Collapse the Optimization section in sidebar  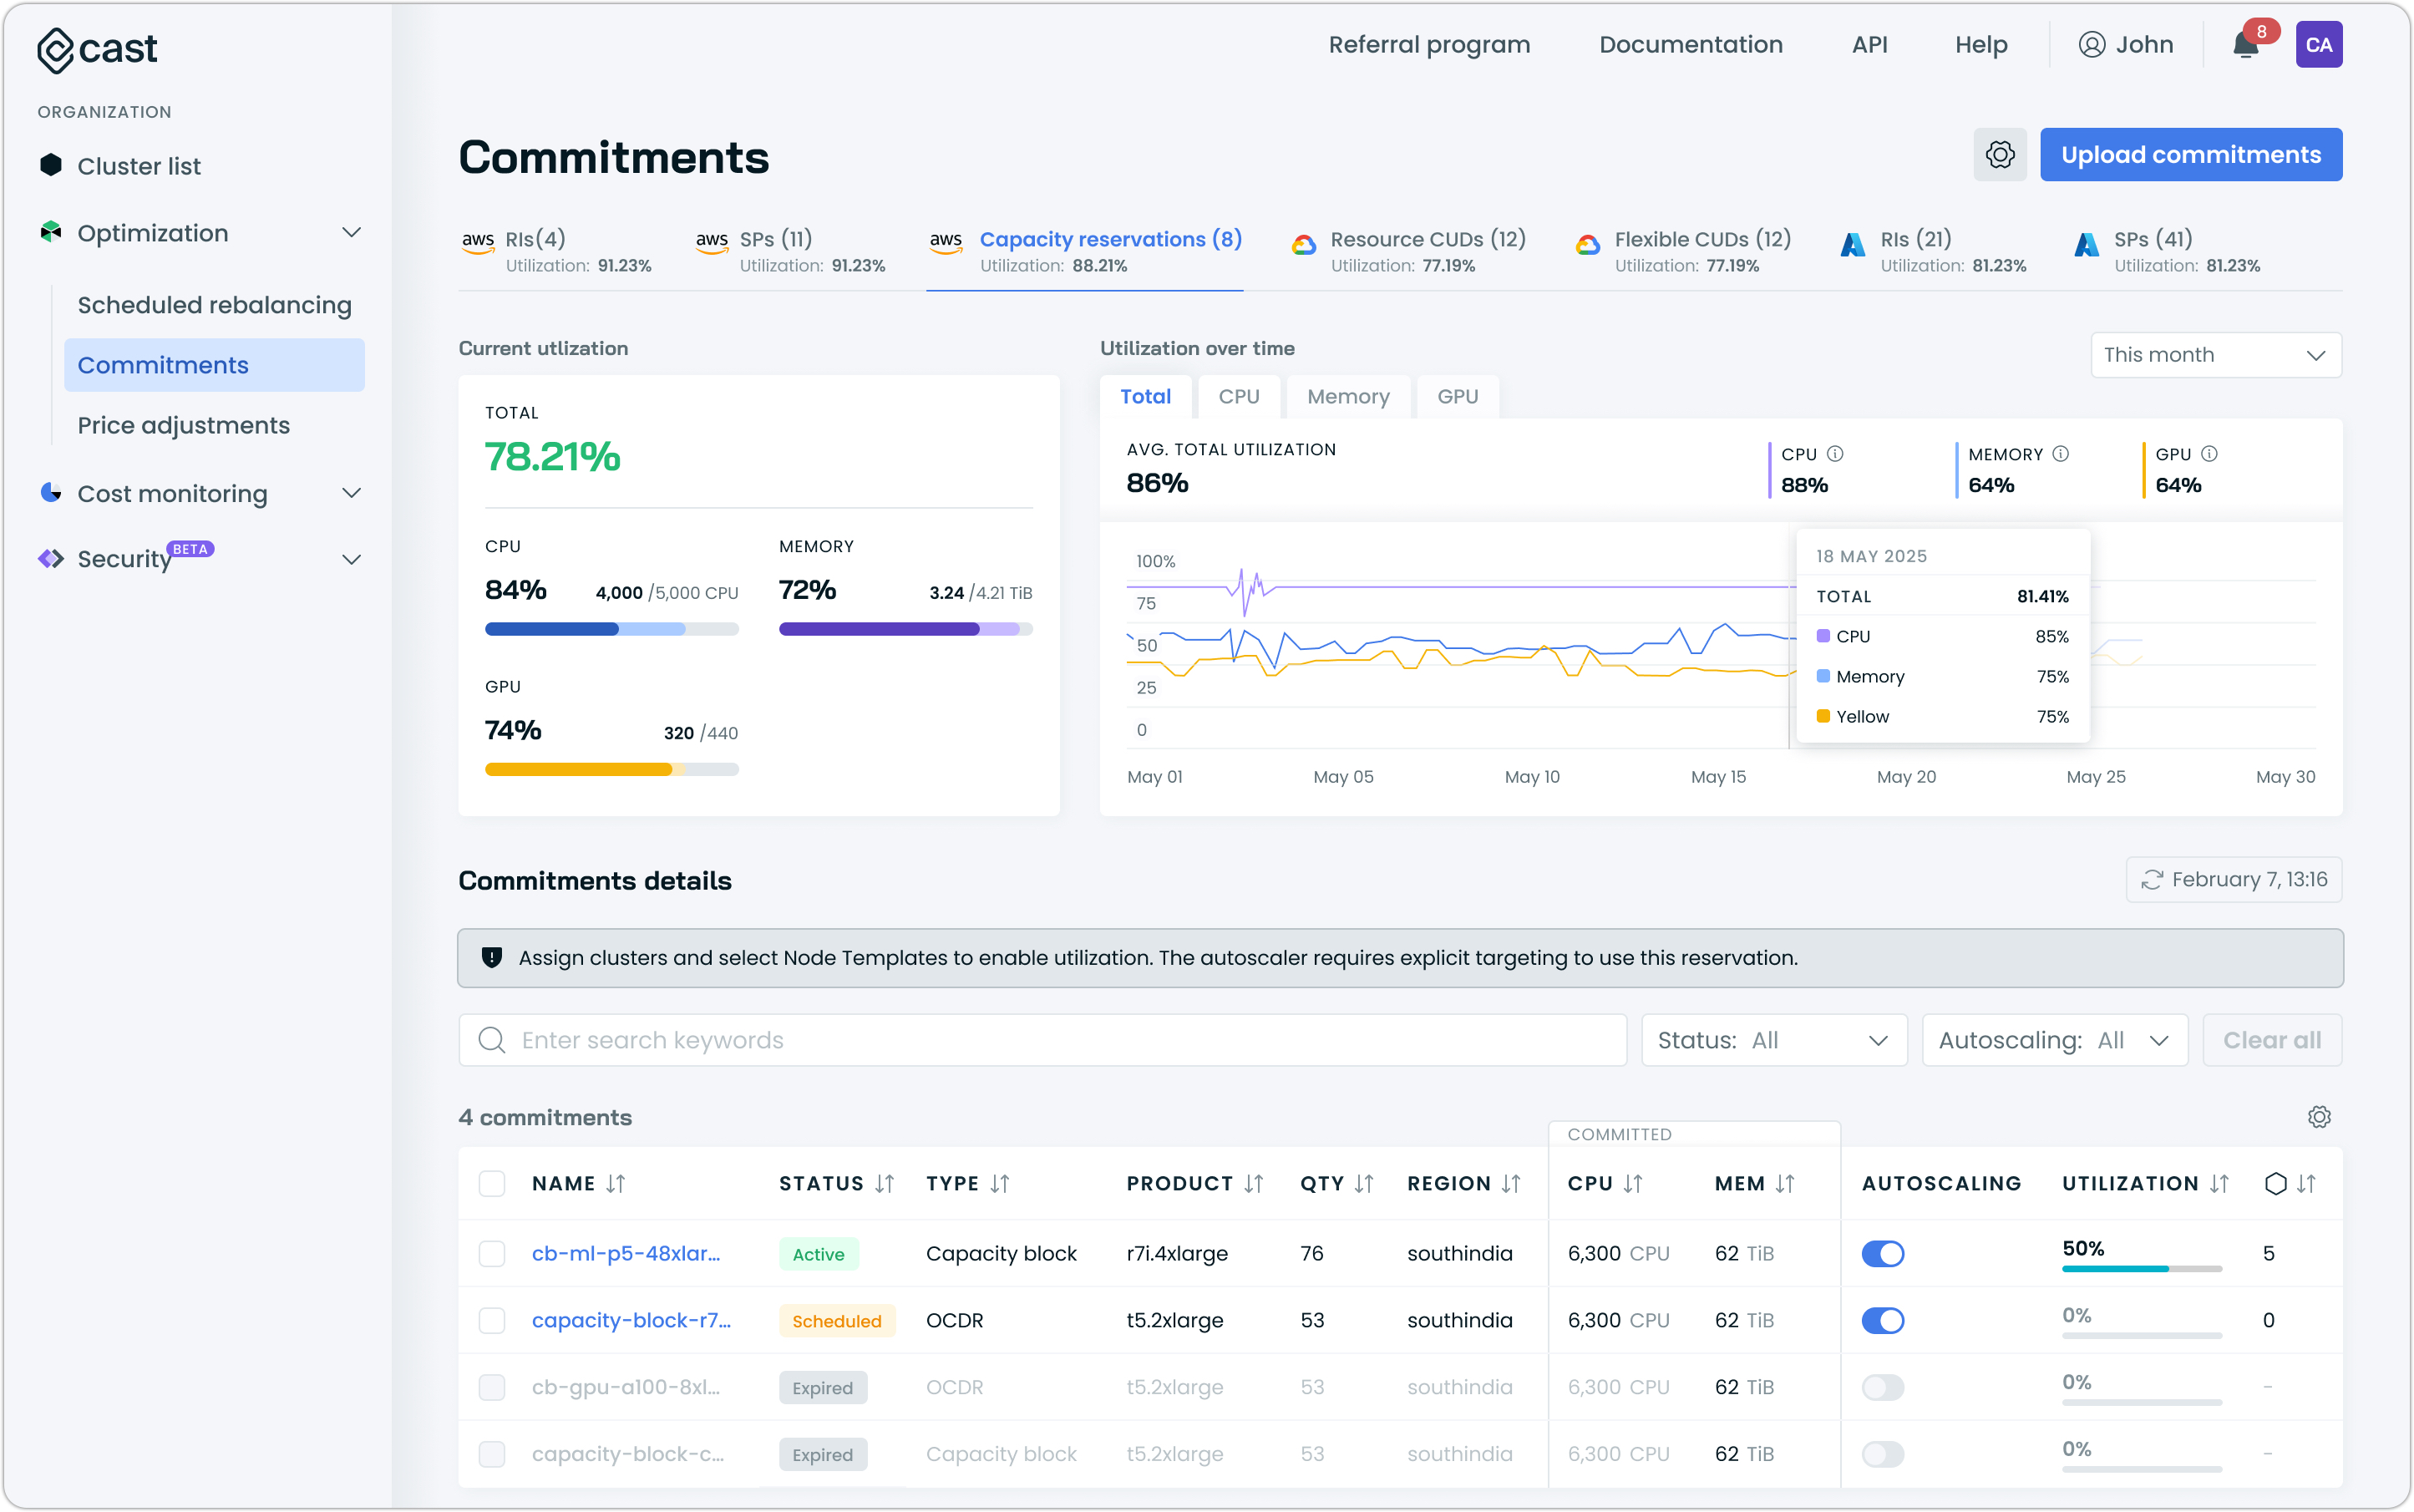[351, 232]
